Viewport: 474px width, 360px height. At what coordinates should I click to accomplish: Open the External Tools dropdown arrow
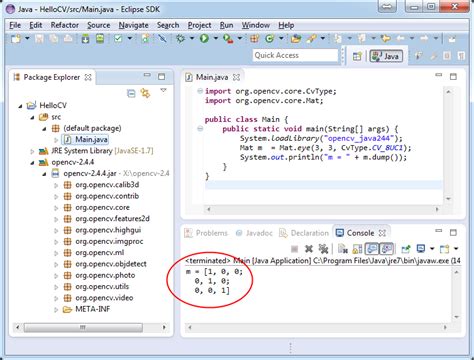coord(240,39)
